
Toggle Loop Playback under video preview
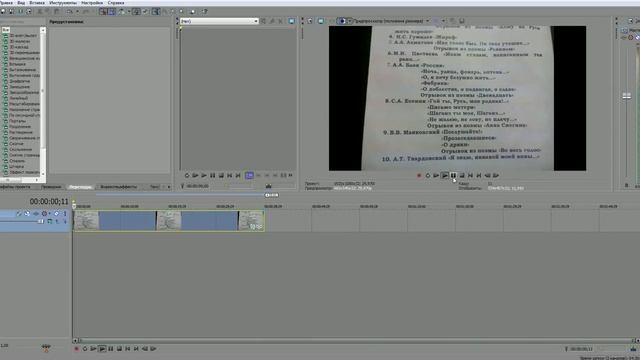427,176
